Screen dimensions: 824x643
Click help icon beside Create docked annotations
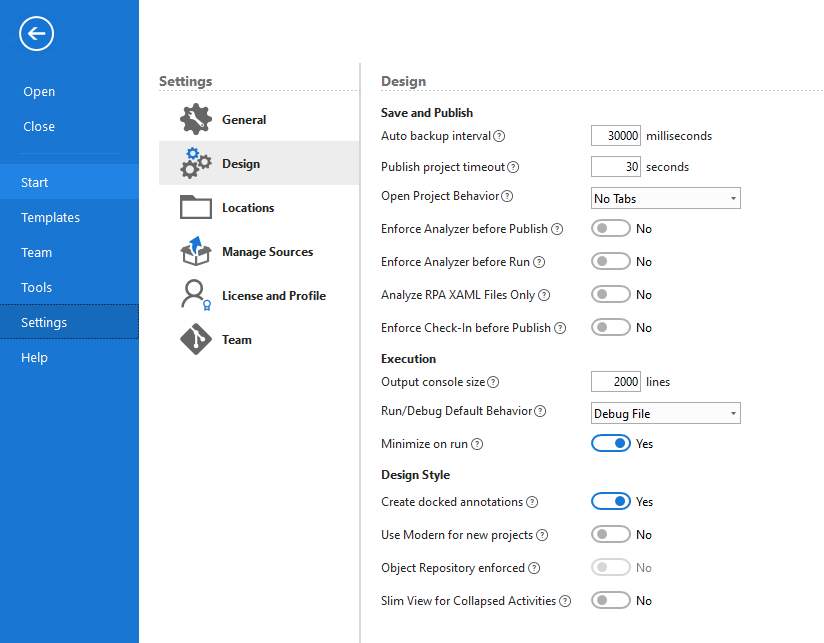532,502
